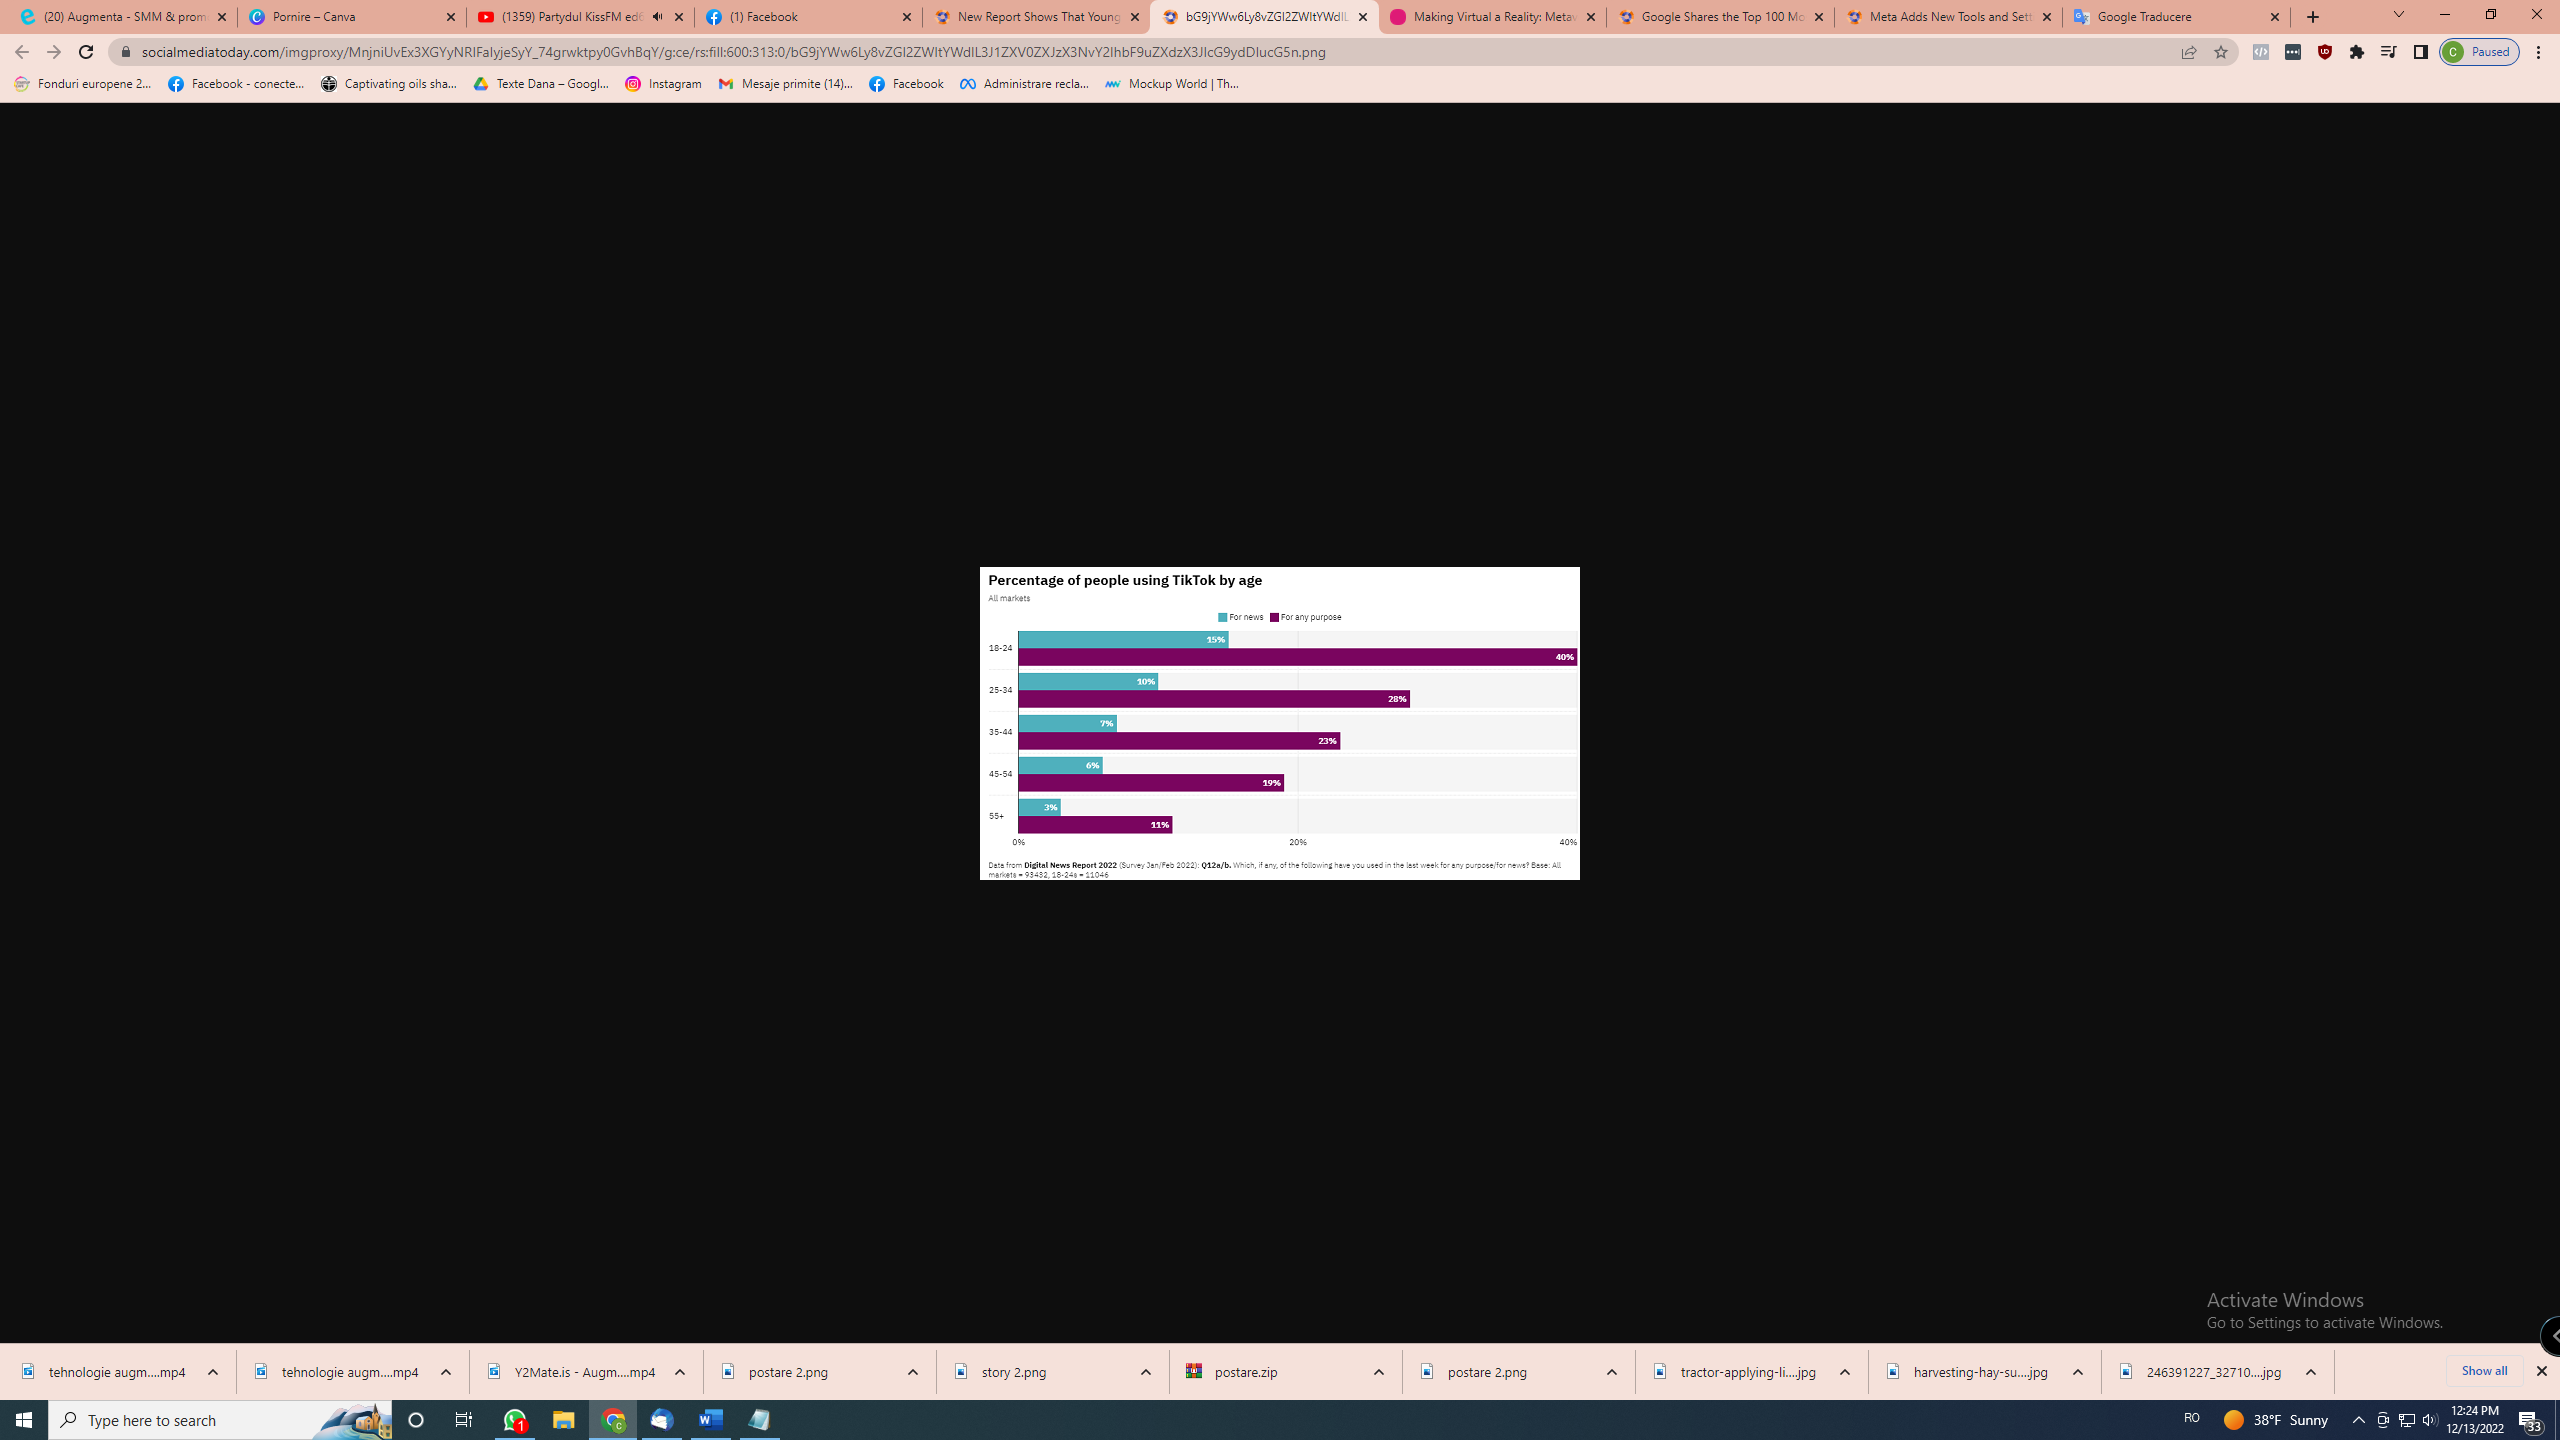This screenshot has width=2560, height=1440.
Task: Click the TikTok by age chart image
Action: click(x=1279, y=723)
